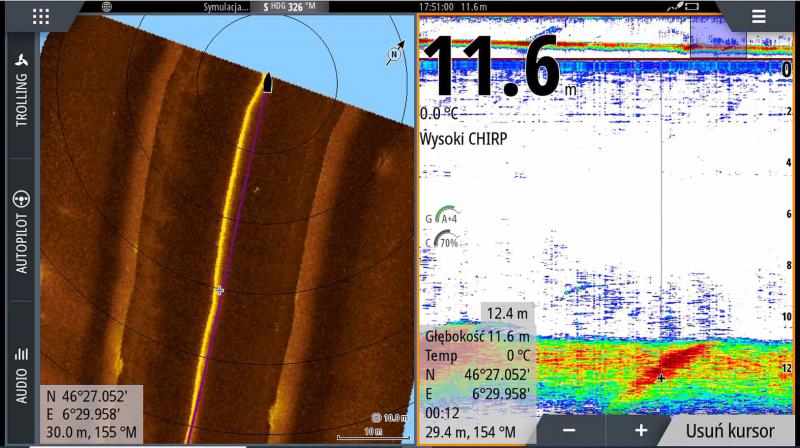The image size is (800, 448).
Task: Click the Wysoki CHIRP frequency label
Action: (x=463, y=139)
